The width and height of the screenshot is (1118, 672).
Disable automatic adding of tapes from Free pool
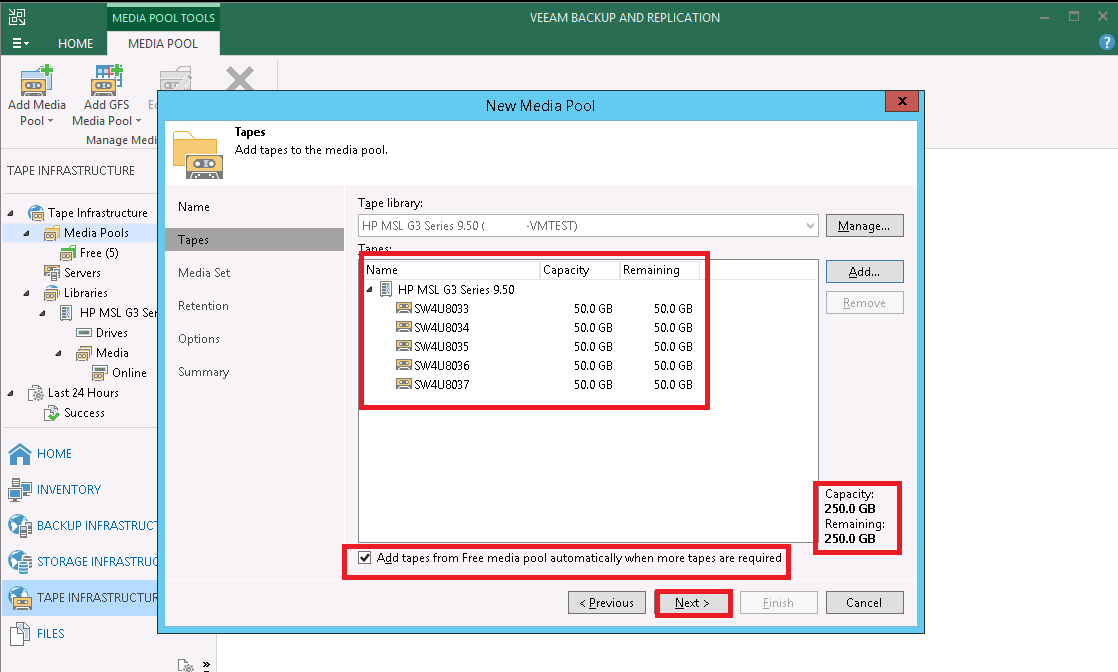pos(365,557)
